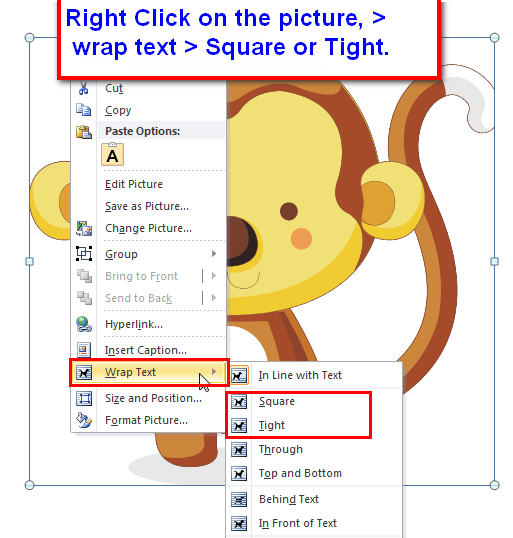The image size is (513, 538).
Task: Expand the Wrap Text submenu arrow
Action: [214, 372]
